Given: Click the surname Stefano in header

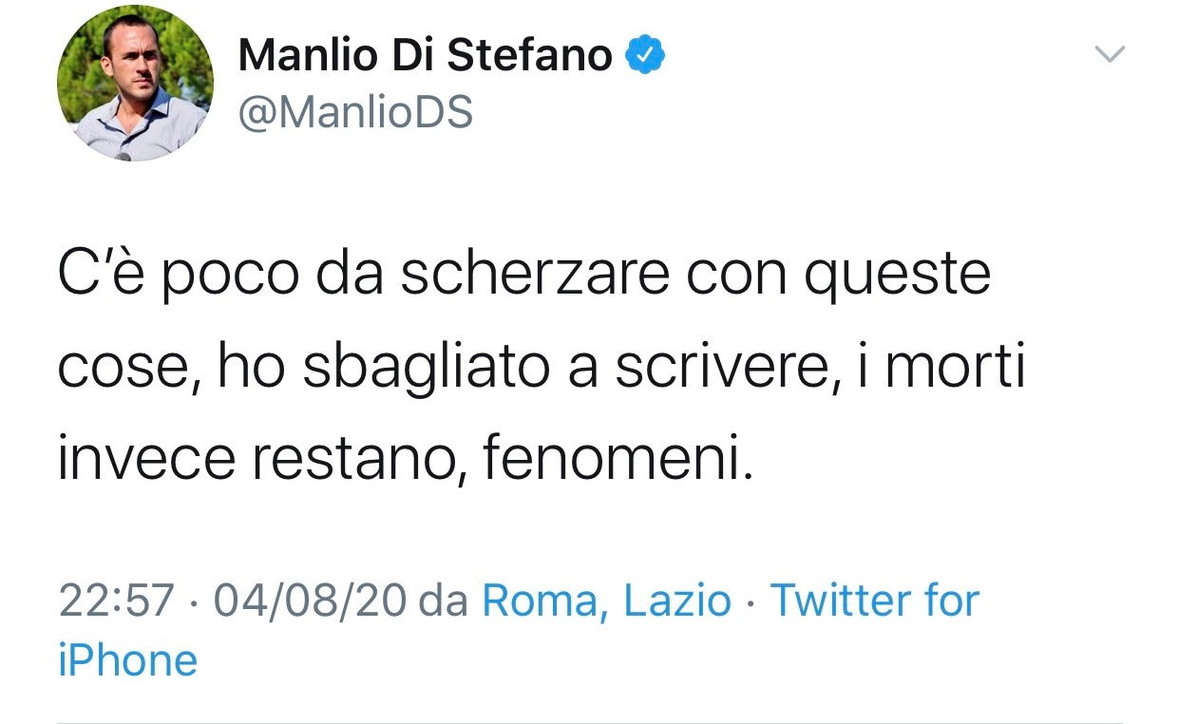Looking at the screenshot, I should tap(529, 55).
